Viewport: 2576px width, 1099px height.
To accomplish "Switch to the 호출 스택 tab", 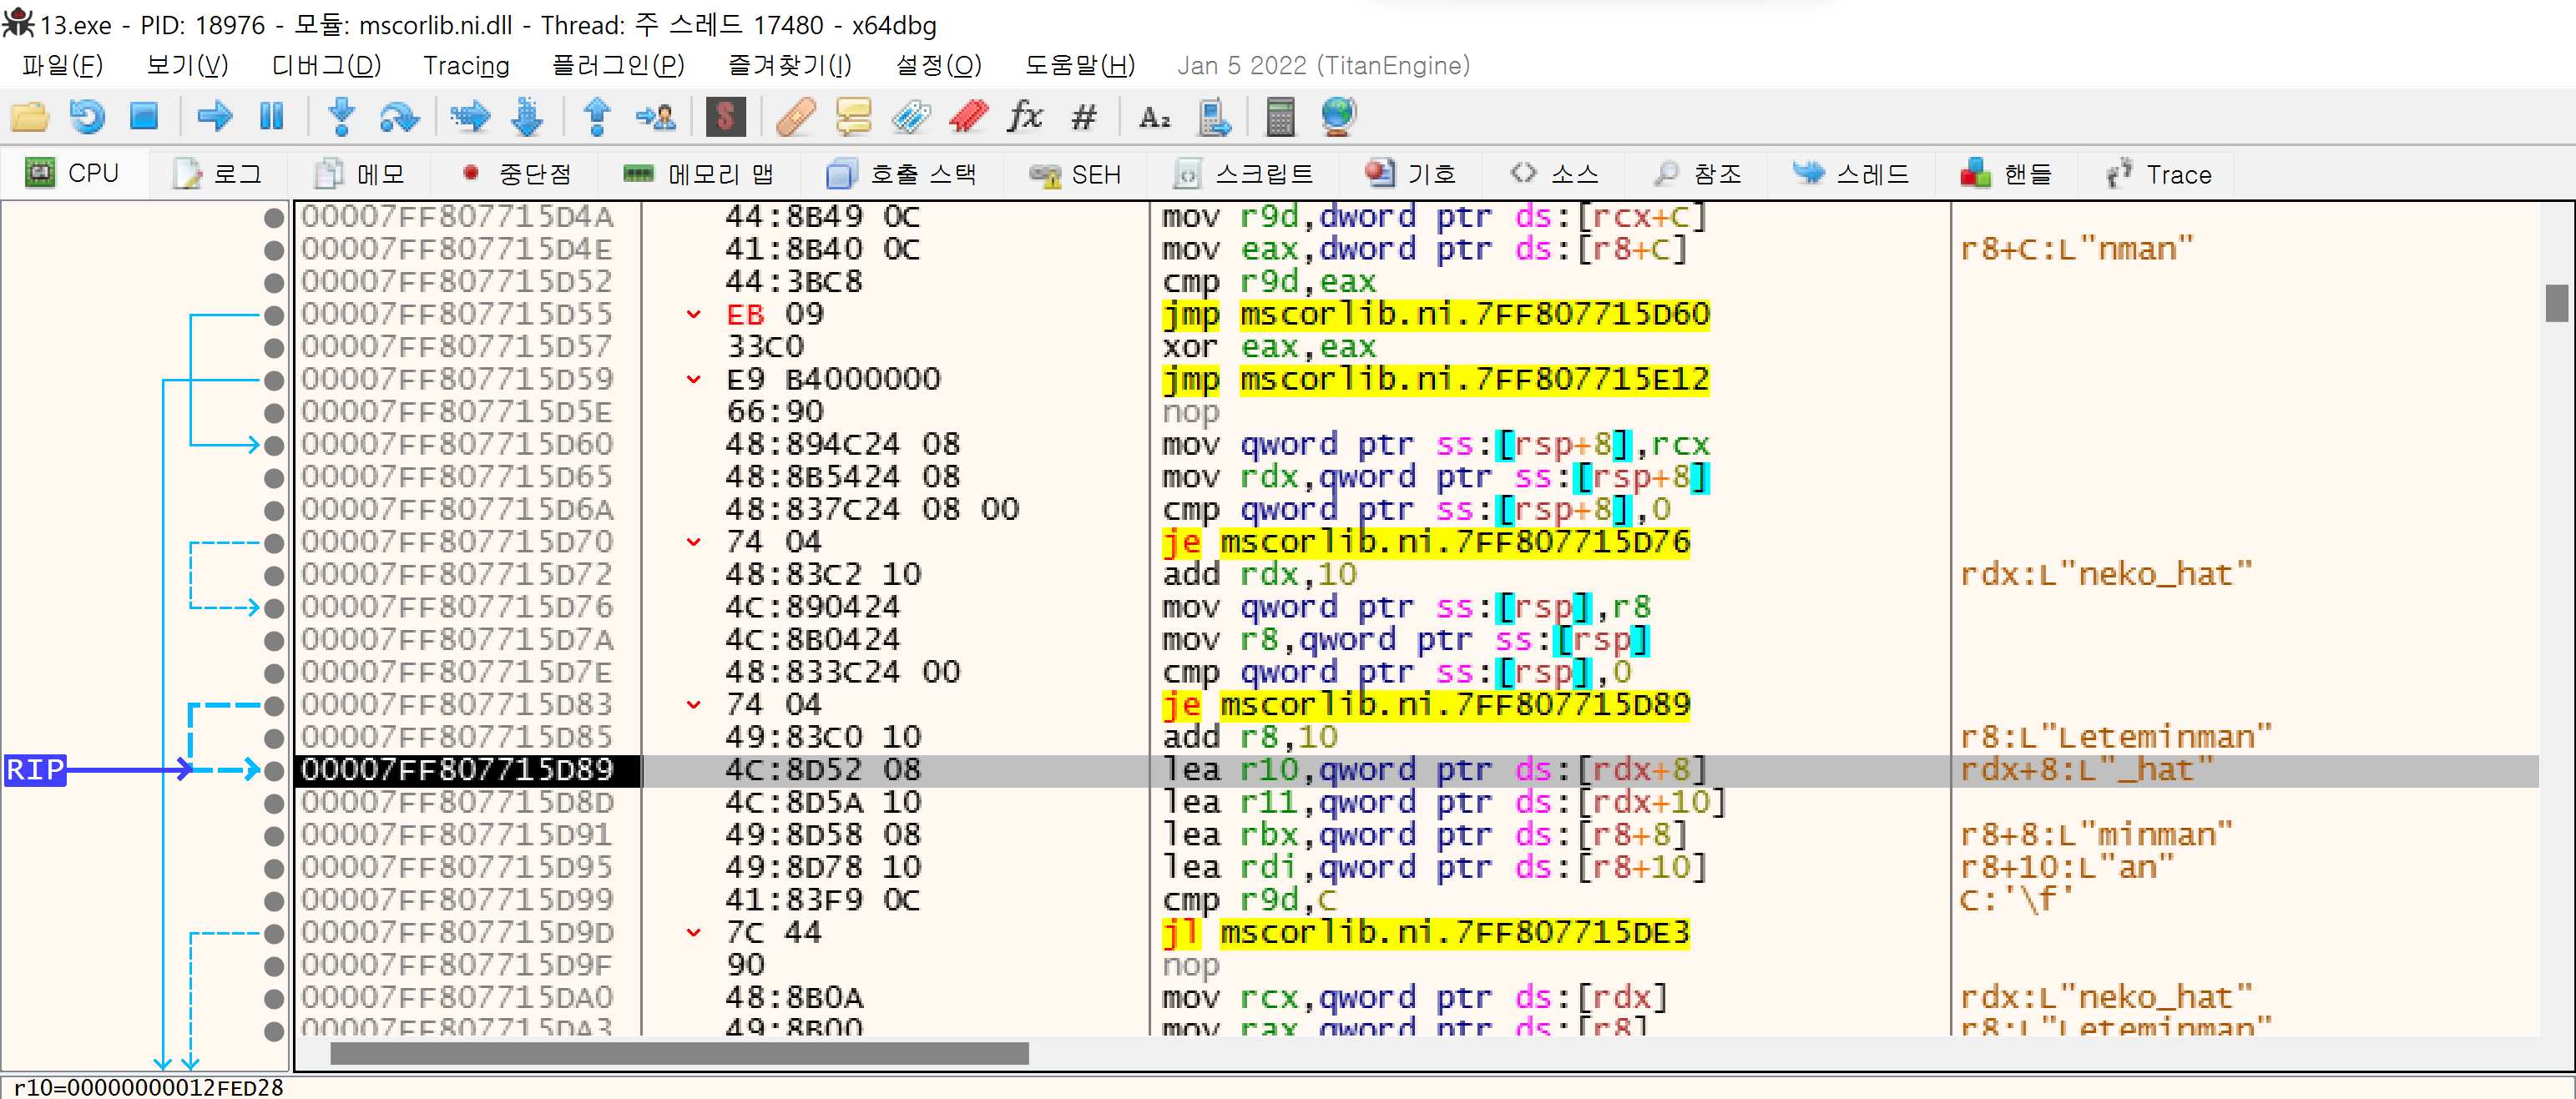I will [901, 174].
